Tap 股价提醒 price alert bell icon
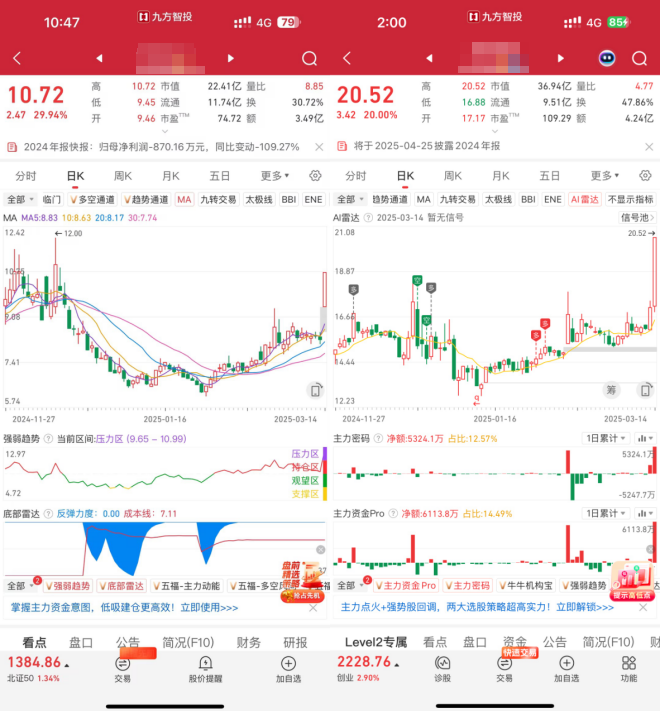 coord(205,669)
